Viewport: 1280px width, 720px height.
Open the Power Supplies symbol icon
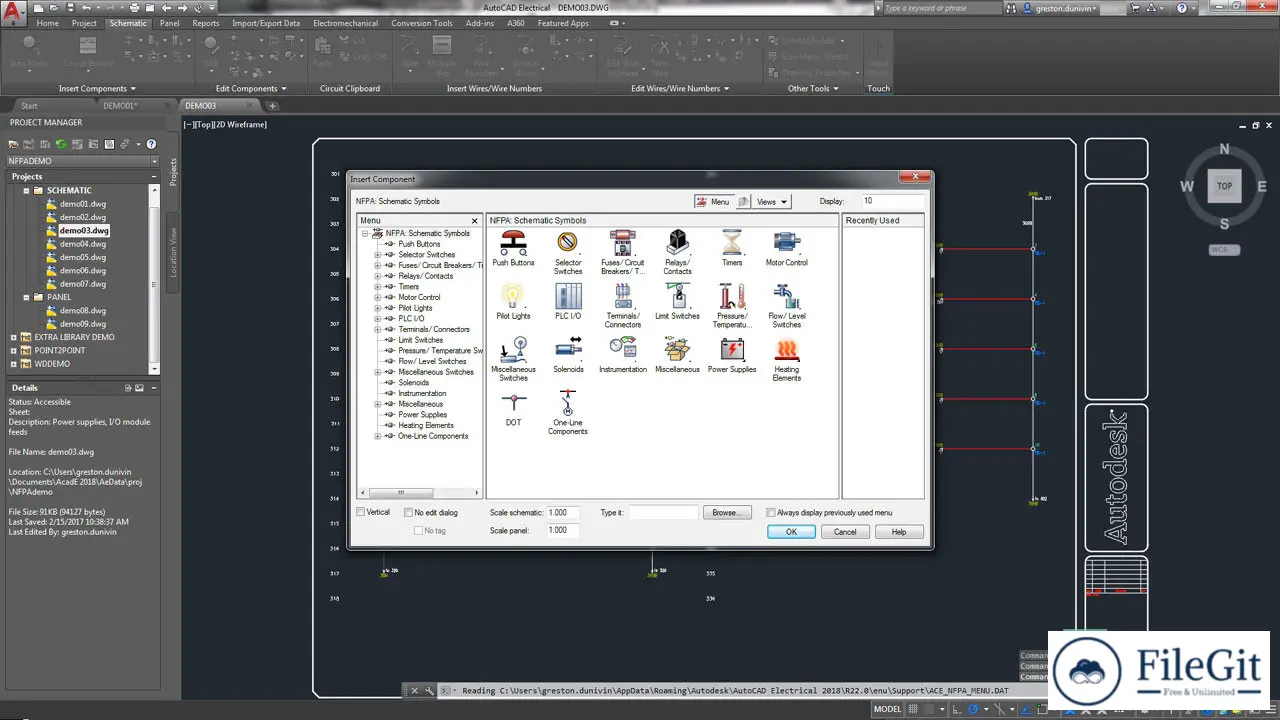(732, 349)
